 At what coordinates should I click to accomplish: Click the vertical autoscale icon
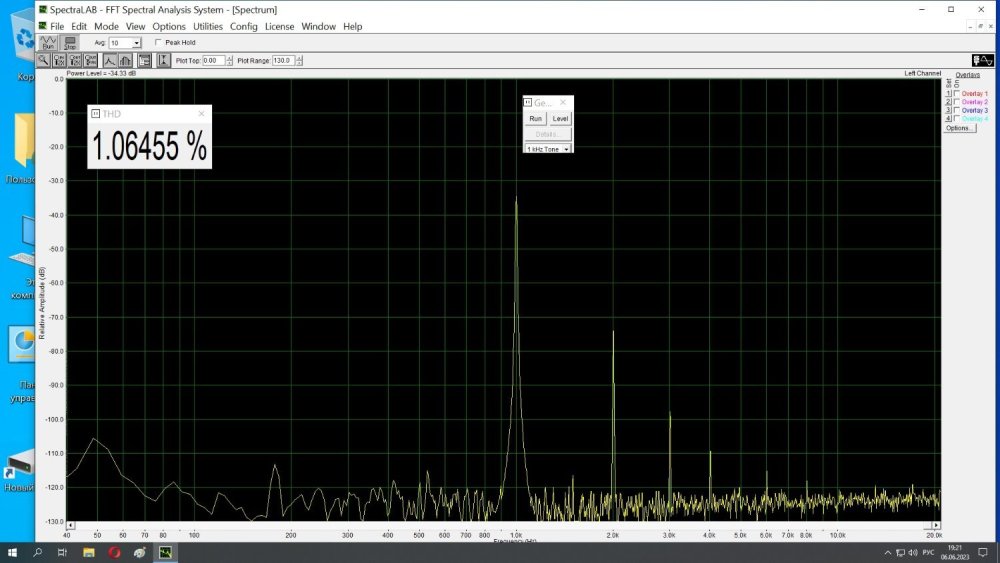[x=163, y=60]
